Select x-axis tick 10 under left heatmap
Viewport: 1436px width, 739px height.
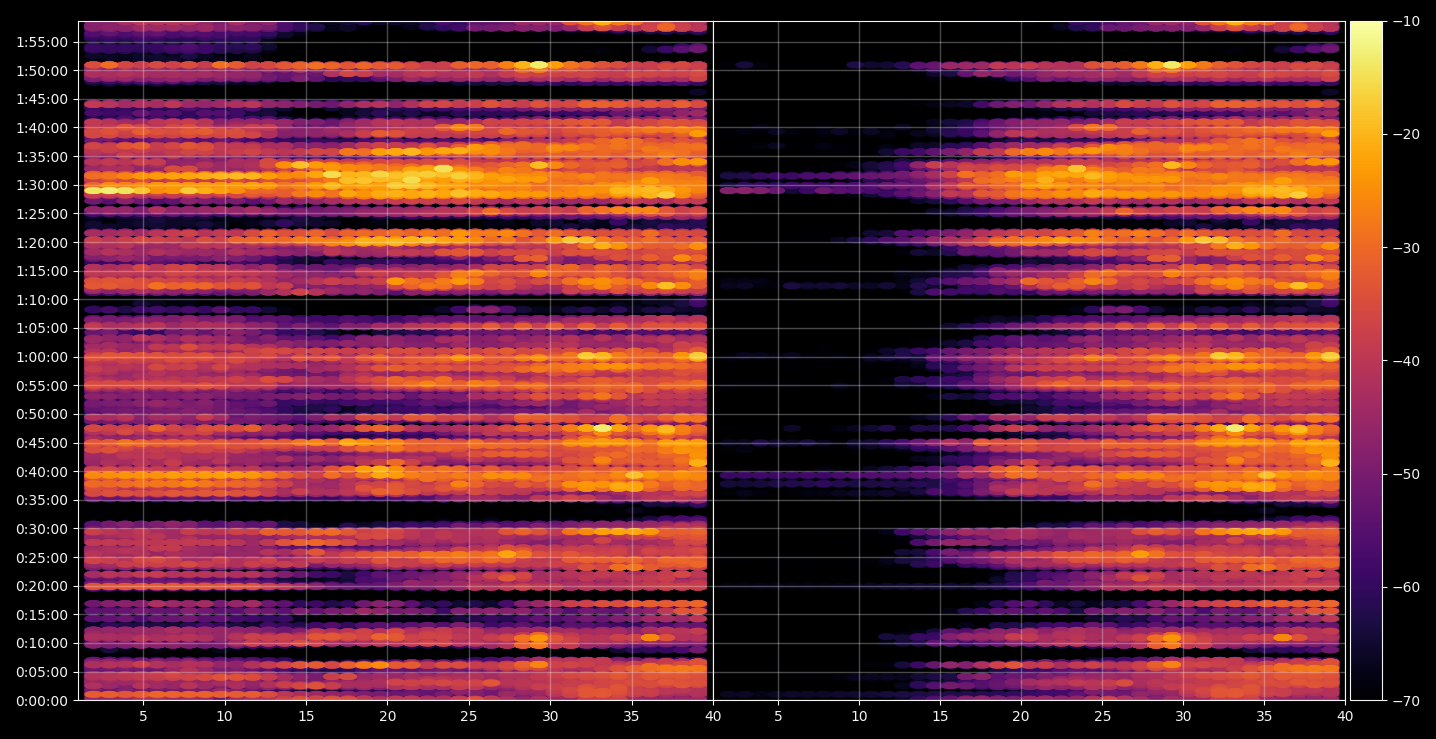[225, 716]
